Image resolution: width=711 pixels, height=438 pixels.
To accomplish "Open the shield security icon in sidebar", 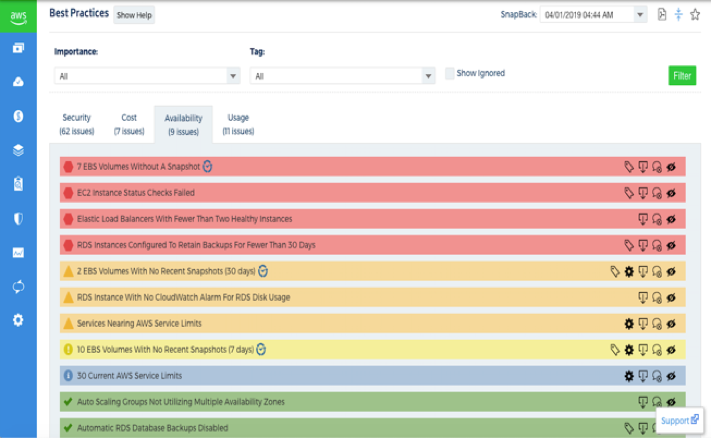I will tap(18, 219).
